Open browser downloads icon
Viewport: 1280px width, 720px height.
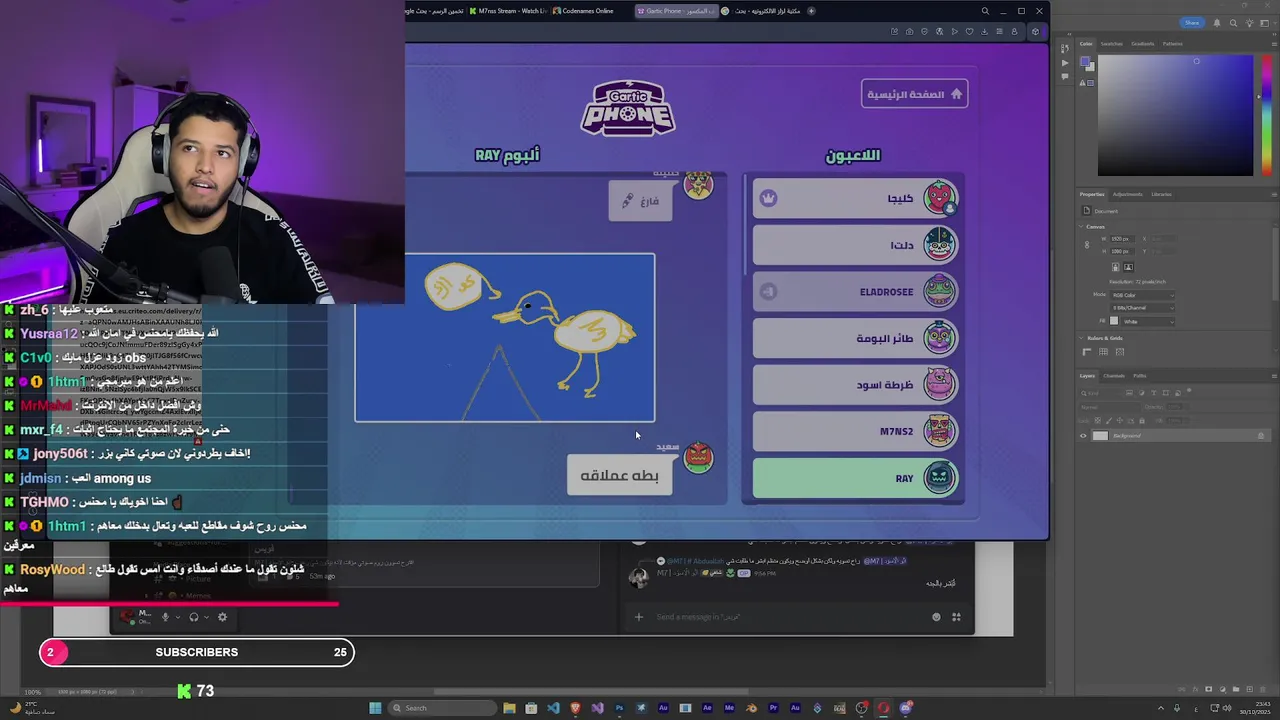984,32
